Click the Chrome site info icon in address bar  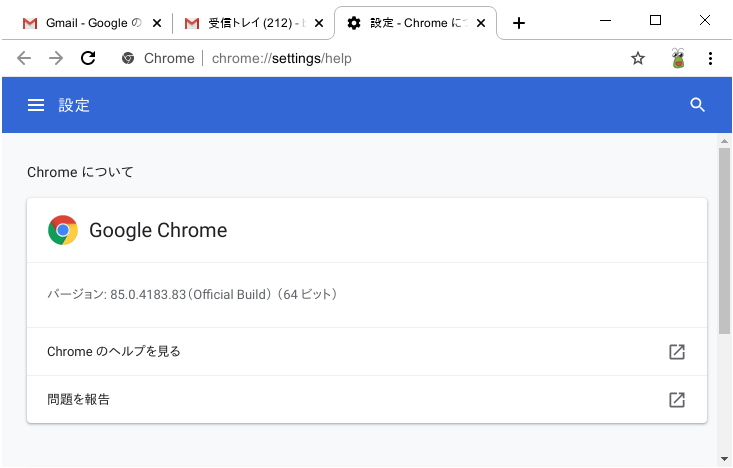pos(128,58)
